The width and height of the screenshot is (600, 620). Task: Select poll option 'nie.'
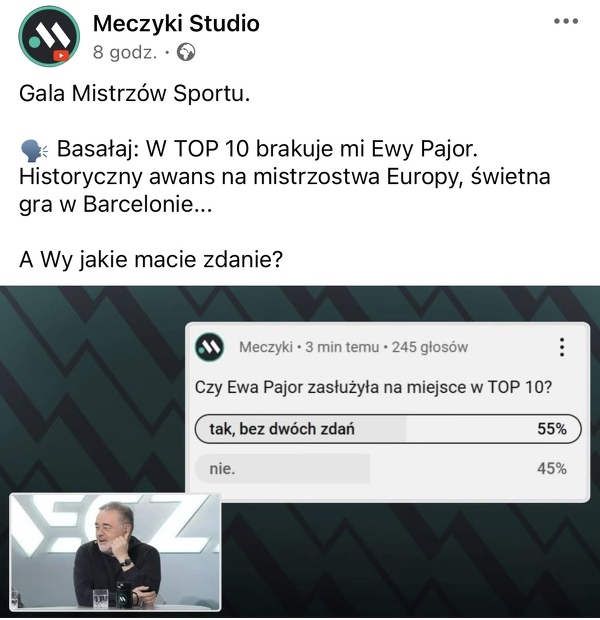[388, 469]
